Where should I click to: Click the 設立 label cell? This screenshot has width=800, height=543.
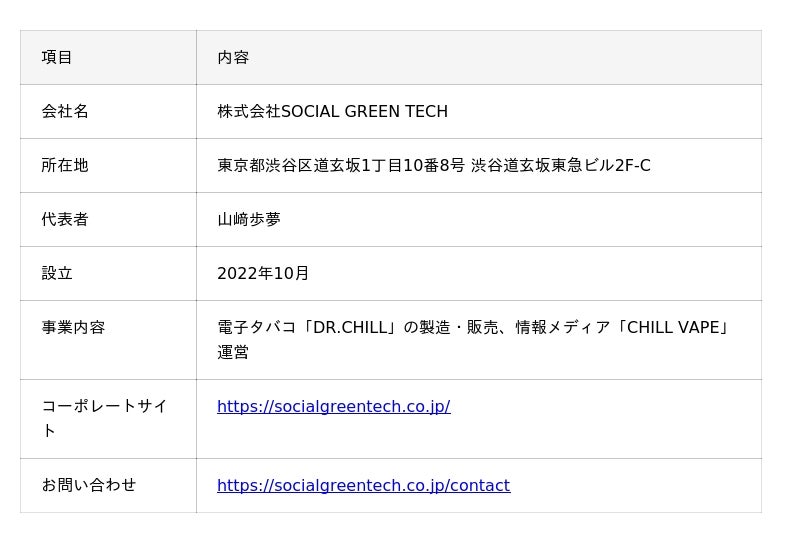point(108,274)
